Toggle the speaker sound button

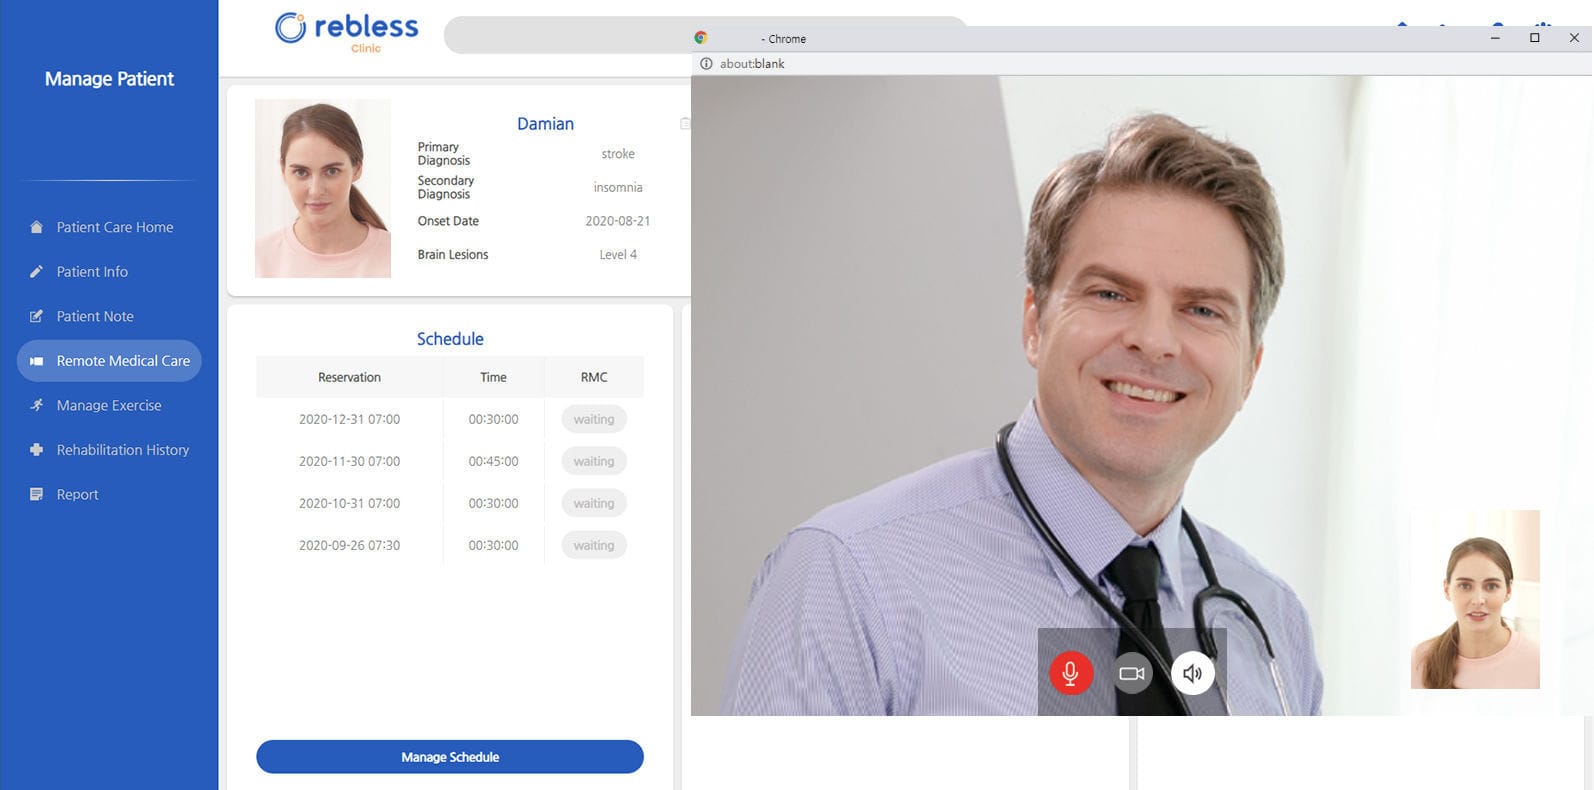(1192, 673)
